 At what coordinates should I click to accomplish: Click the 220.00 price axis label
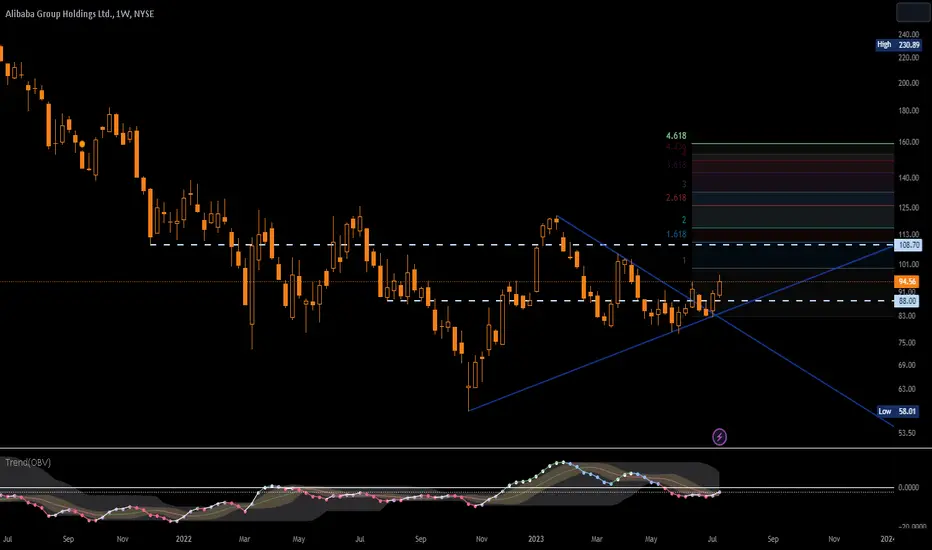tap(908, 58)
